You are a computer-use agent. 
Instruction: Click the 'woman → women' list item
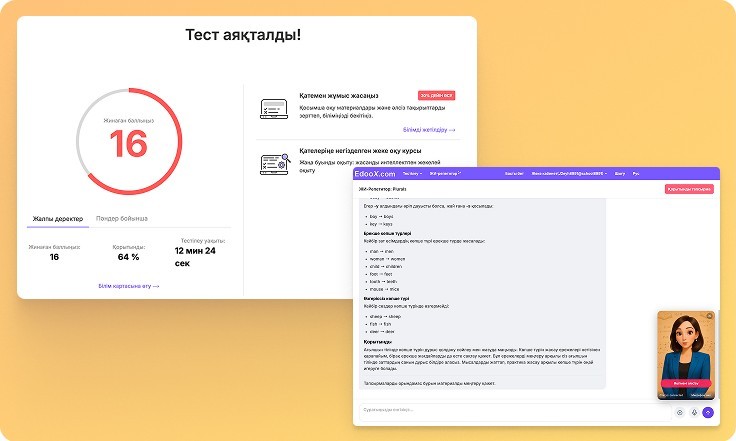(x=387, y=259)
